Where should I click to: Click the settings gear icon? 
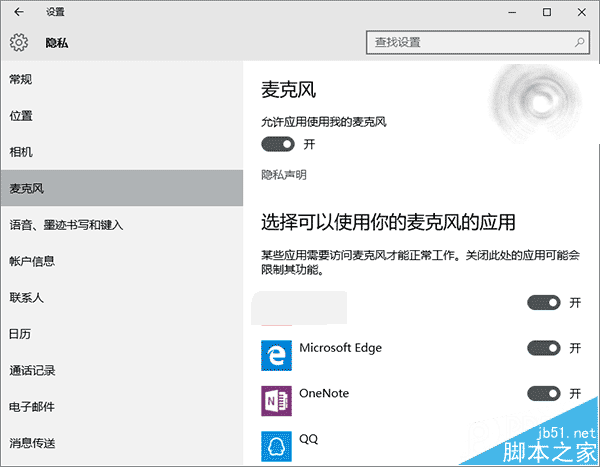click(x=19, y=42)
